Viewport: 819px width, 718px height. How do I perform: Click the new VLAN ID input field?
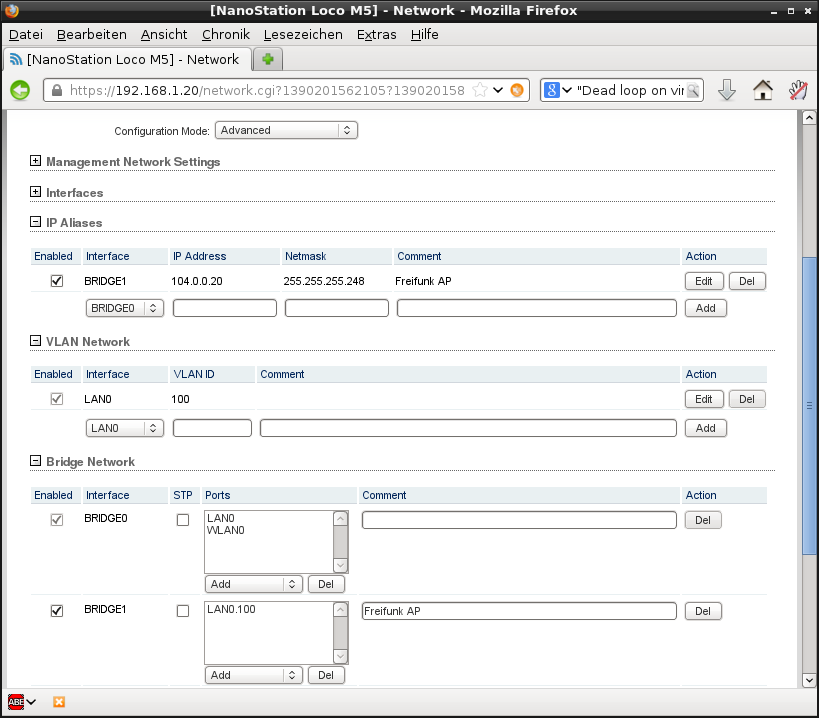coord(212,428)
